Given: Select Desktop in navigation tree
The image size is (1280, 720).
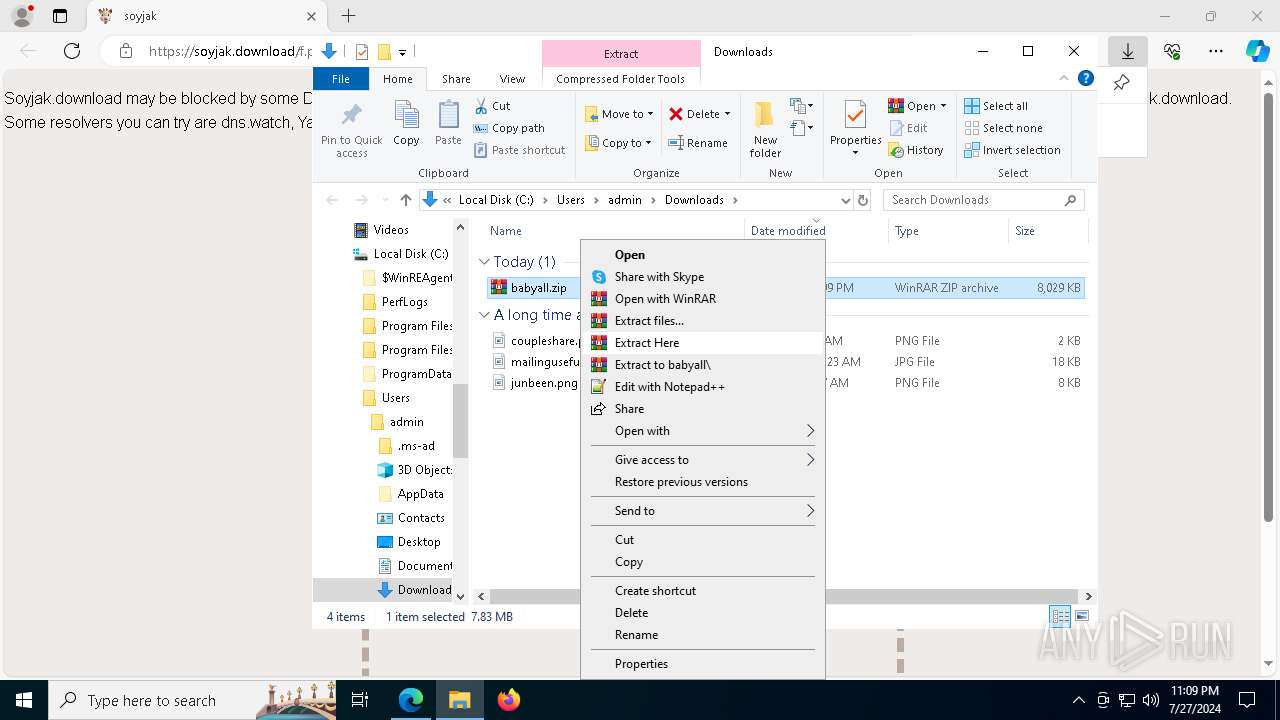Looking at the screenshot, I should pyautogui.click(x=418, y=542).
